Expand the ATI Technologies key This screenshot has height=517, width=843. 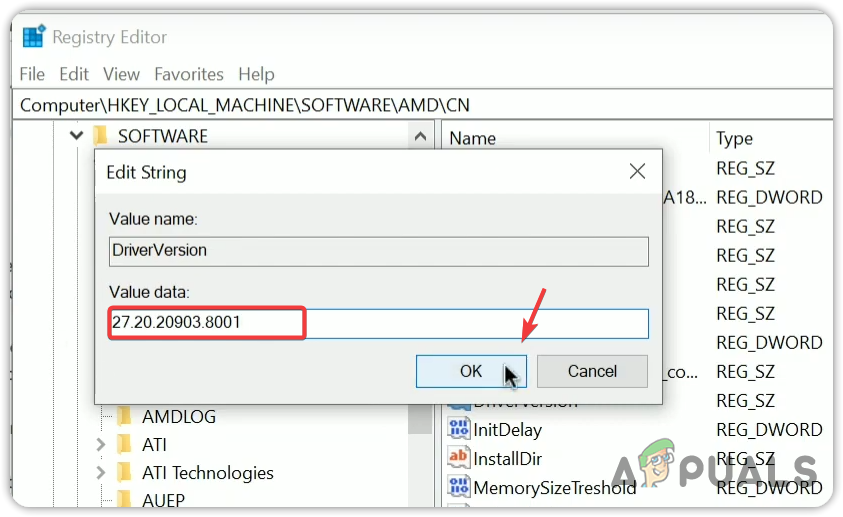click(100, 472)
